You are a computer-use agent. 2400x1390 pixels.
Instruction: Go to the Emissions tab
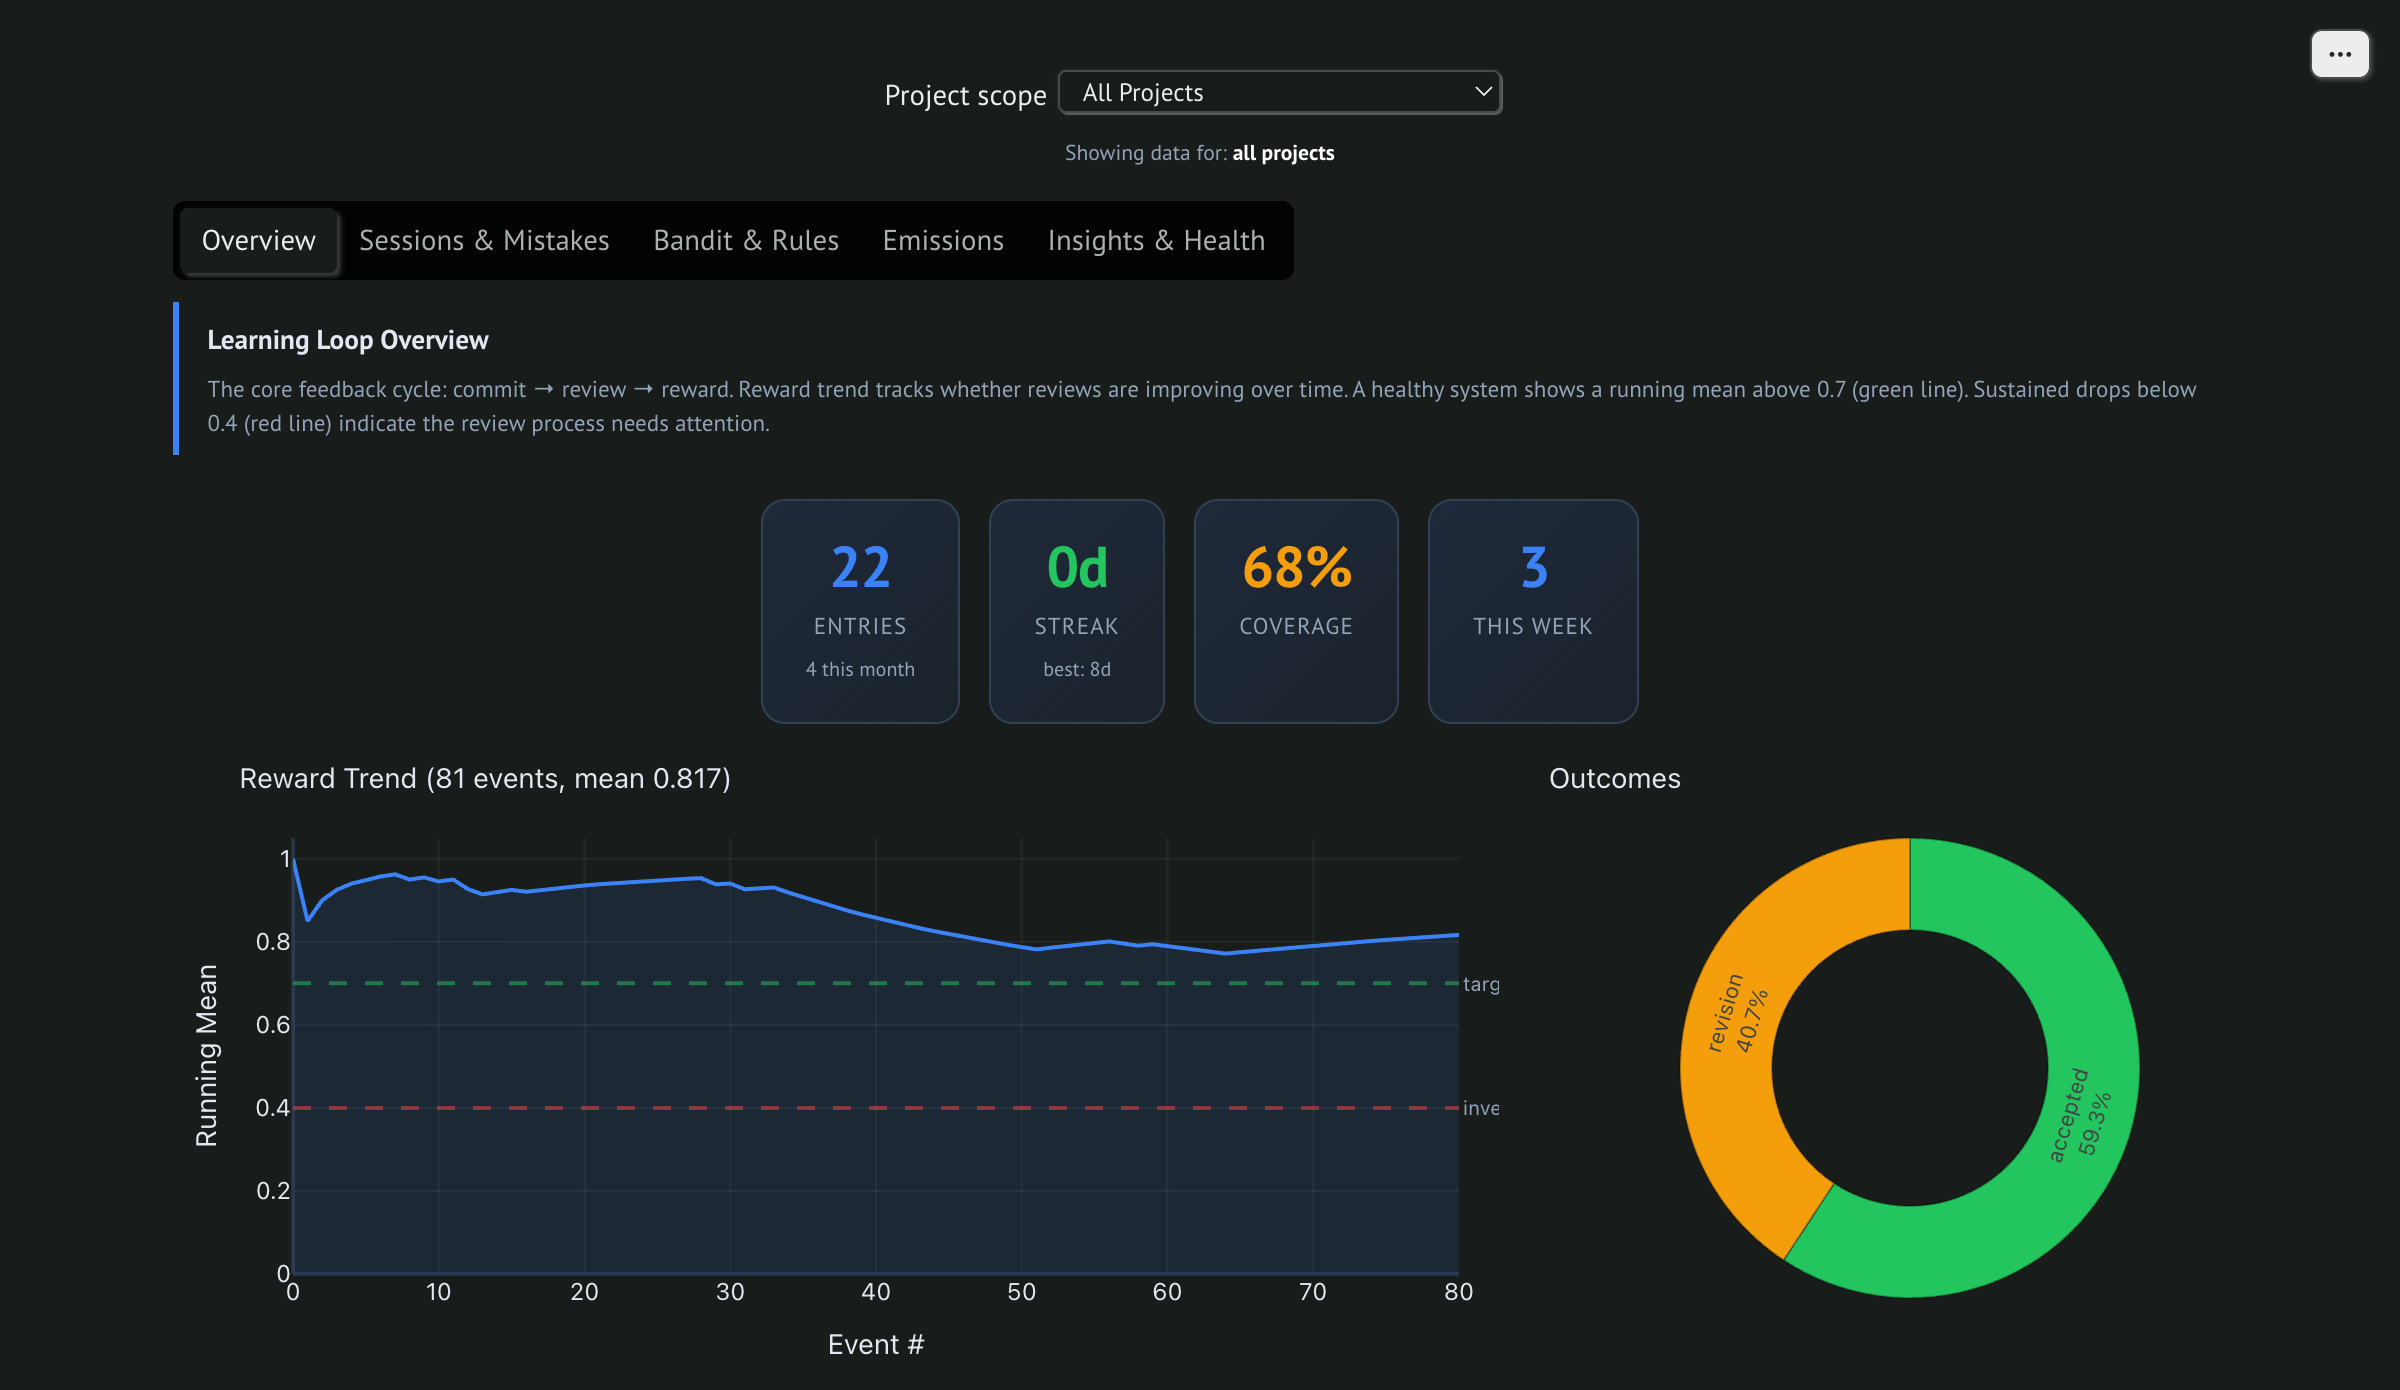click(x=943, y=240)
